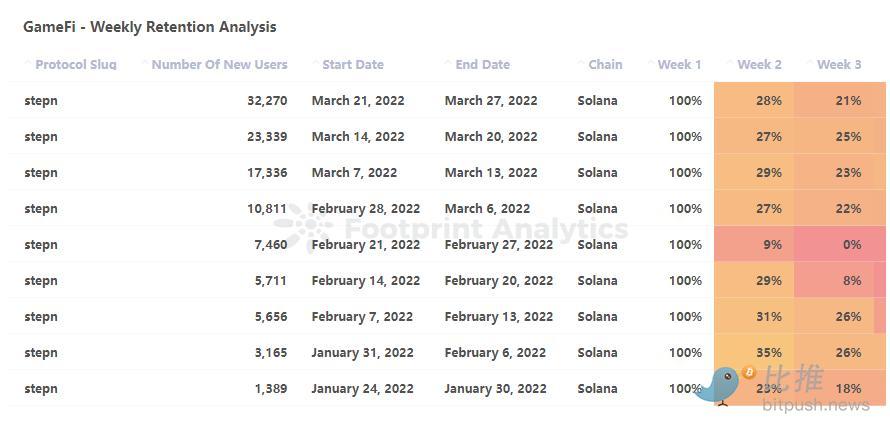
Task: Click sort caret beside Protocol Slug header
Action: pos(27,63)
